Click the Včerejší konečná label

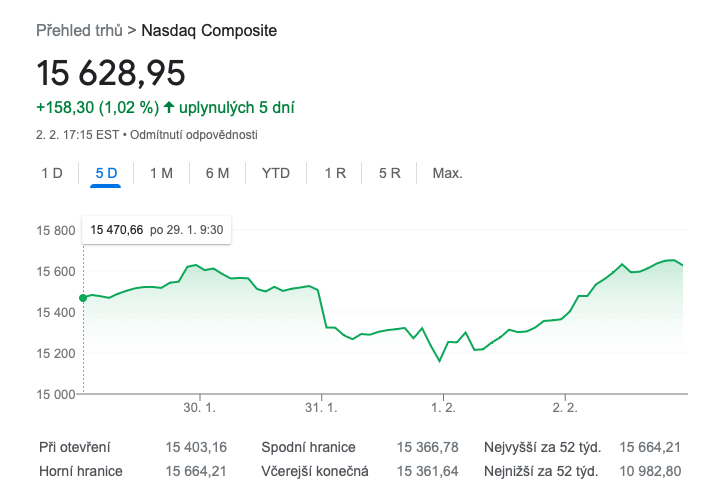315,472
